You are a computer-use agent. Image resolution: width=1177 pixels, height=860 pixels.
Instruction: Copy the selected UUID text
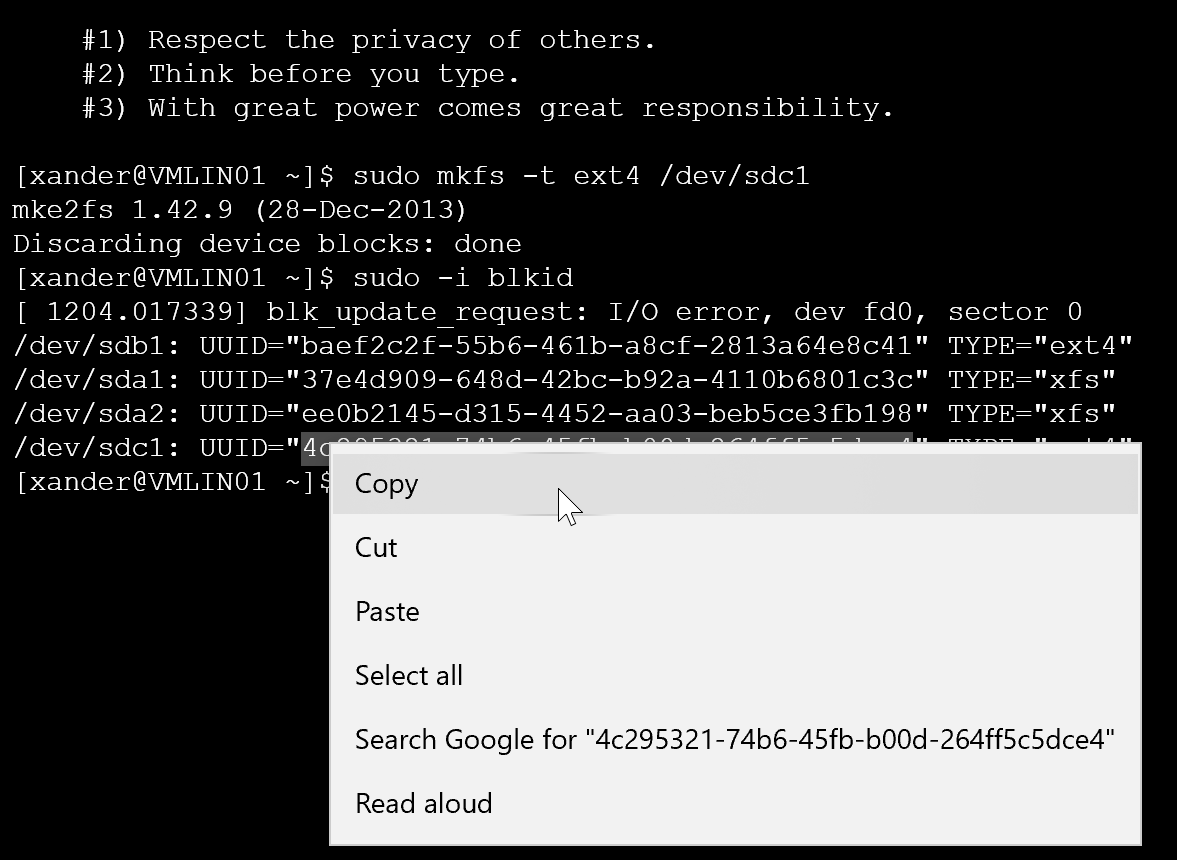(x=386, y=484)
